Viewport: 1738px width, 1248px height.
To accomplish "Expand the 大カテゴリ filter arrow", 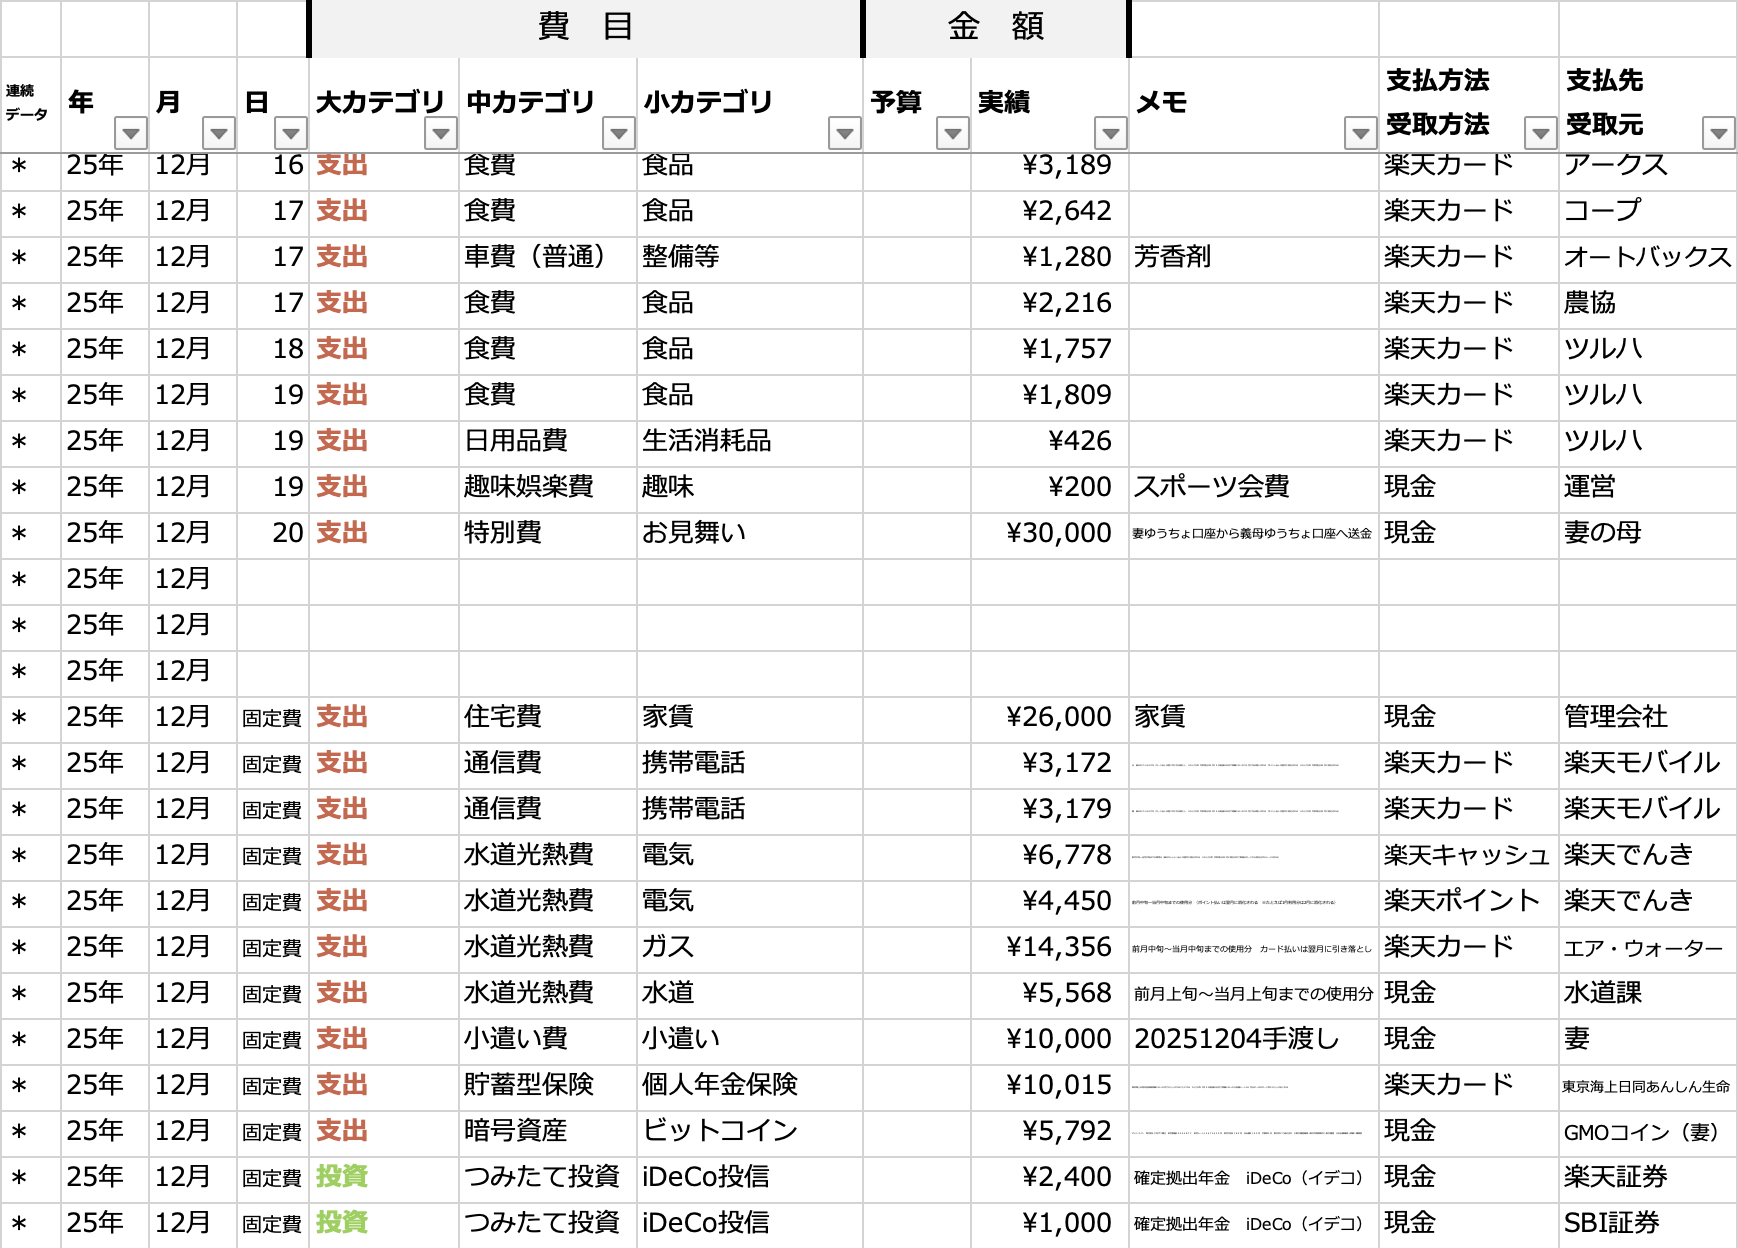I will tap(440, 133).
